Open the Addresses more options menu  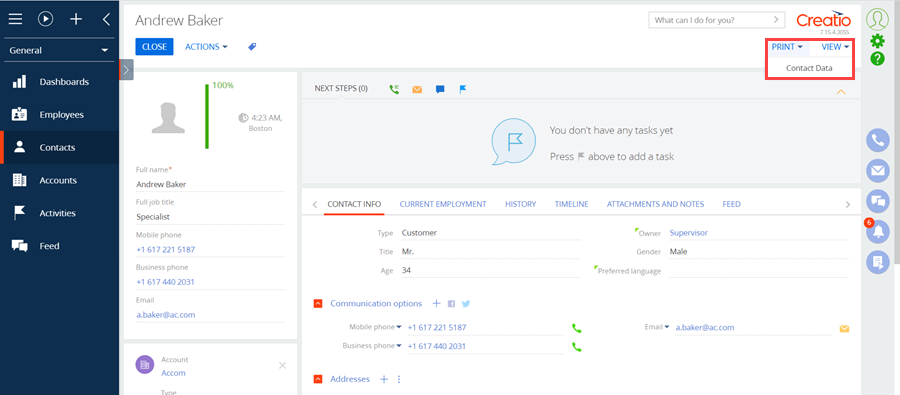[x=398, y=379]
